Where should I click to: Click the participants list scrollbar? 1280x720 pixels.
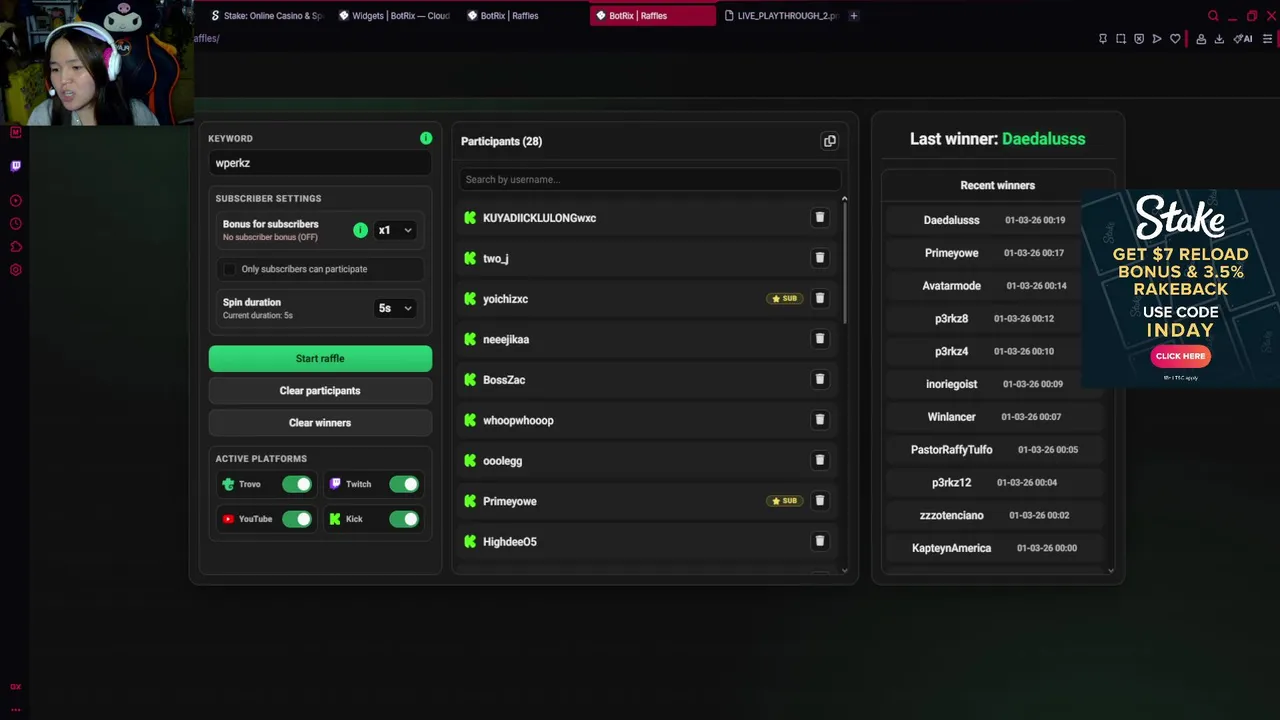tap(844, 264)
